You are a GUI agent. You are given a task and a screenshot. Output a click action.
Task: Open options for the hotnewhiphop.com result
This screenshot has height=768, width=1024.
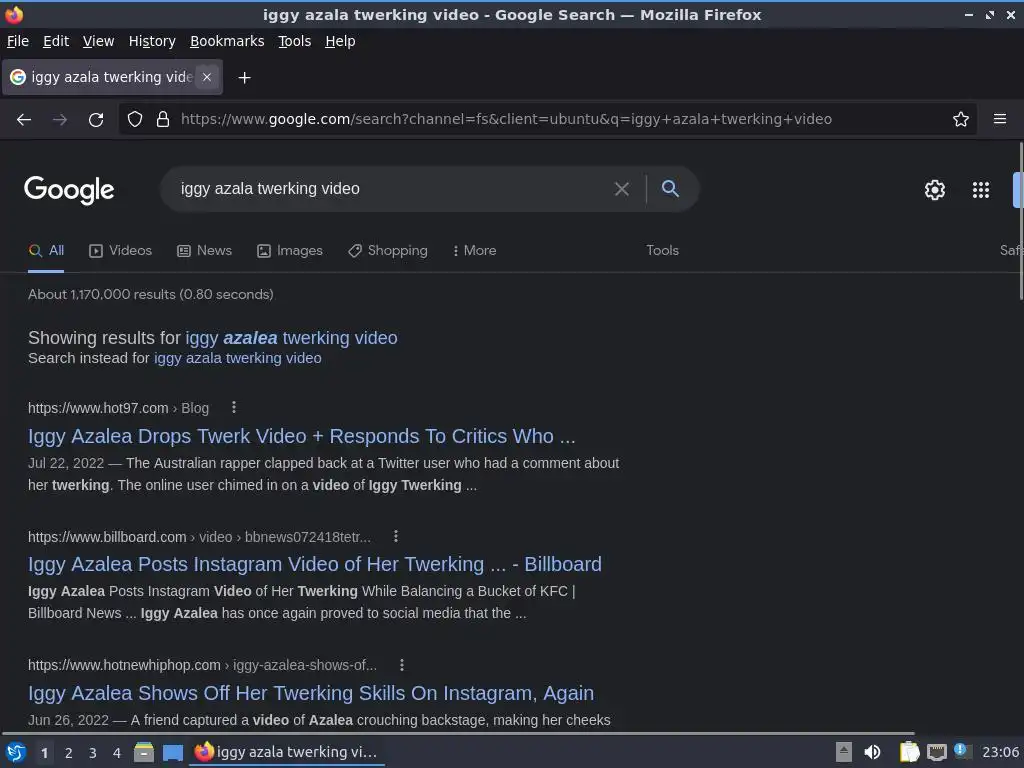click(x=402, y=665)
